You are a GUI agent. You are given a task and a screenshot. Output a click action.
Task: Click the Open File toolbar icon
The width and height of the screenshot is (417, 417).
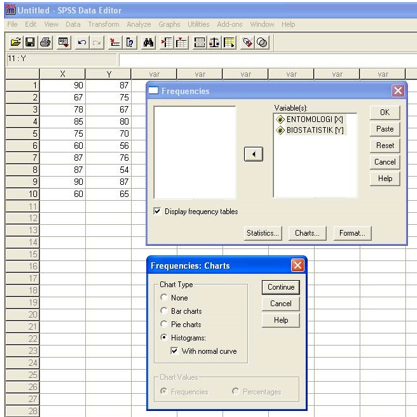pyautogui.click(x=15, y=43)
